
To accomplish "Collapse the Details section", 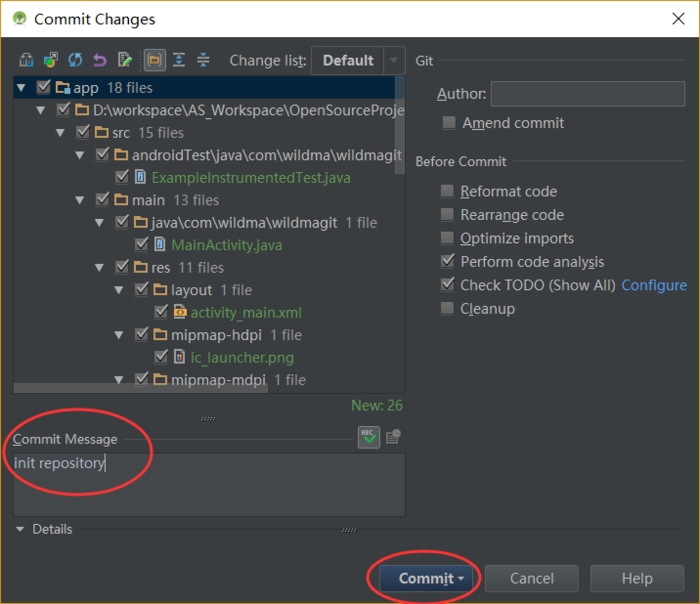I will 20,529.
